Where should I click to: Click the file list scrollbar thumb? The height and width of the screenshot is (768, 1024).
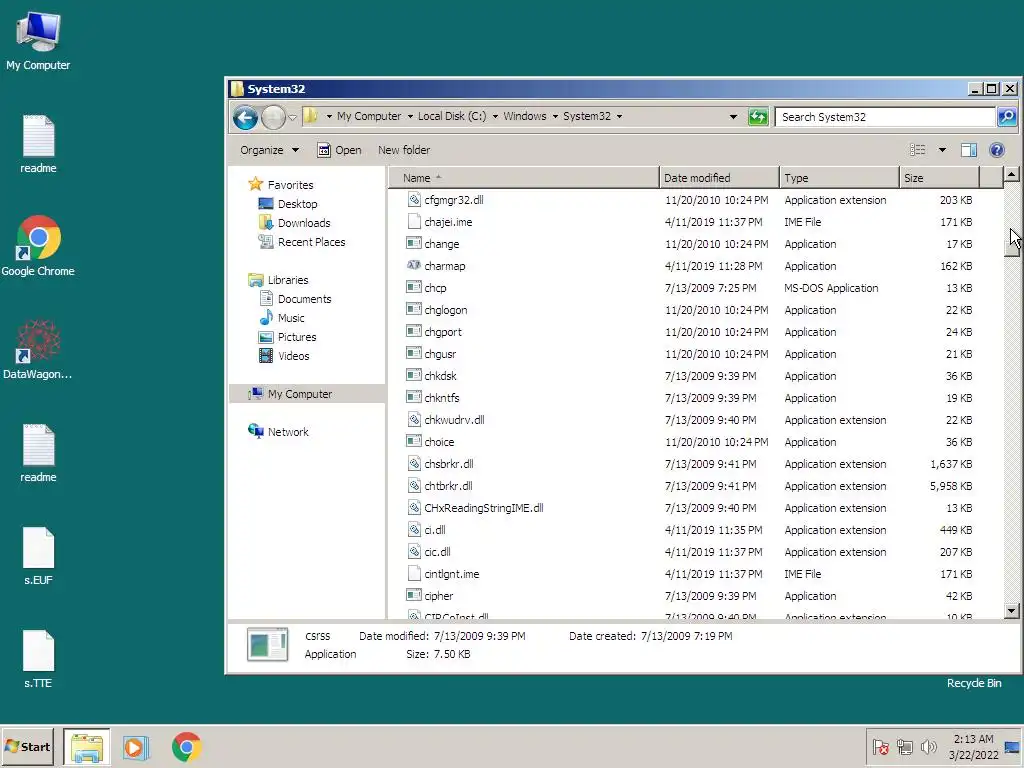(x=1012, y=239)
